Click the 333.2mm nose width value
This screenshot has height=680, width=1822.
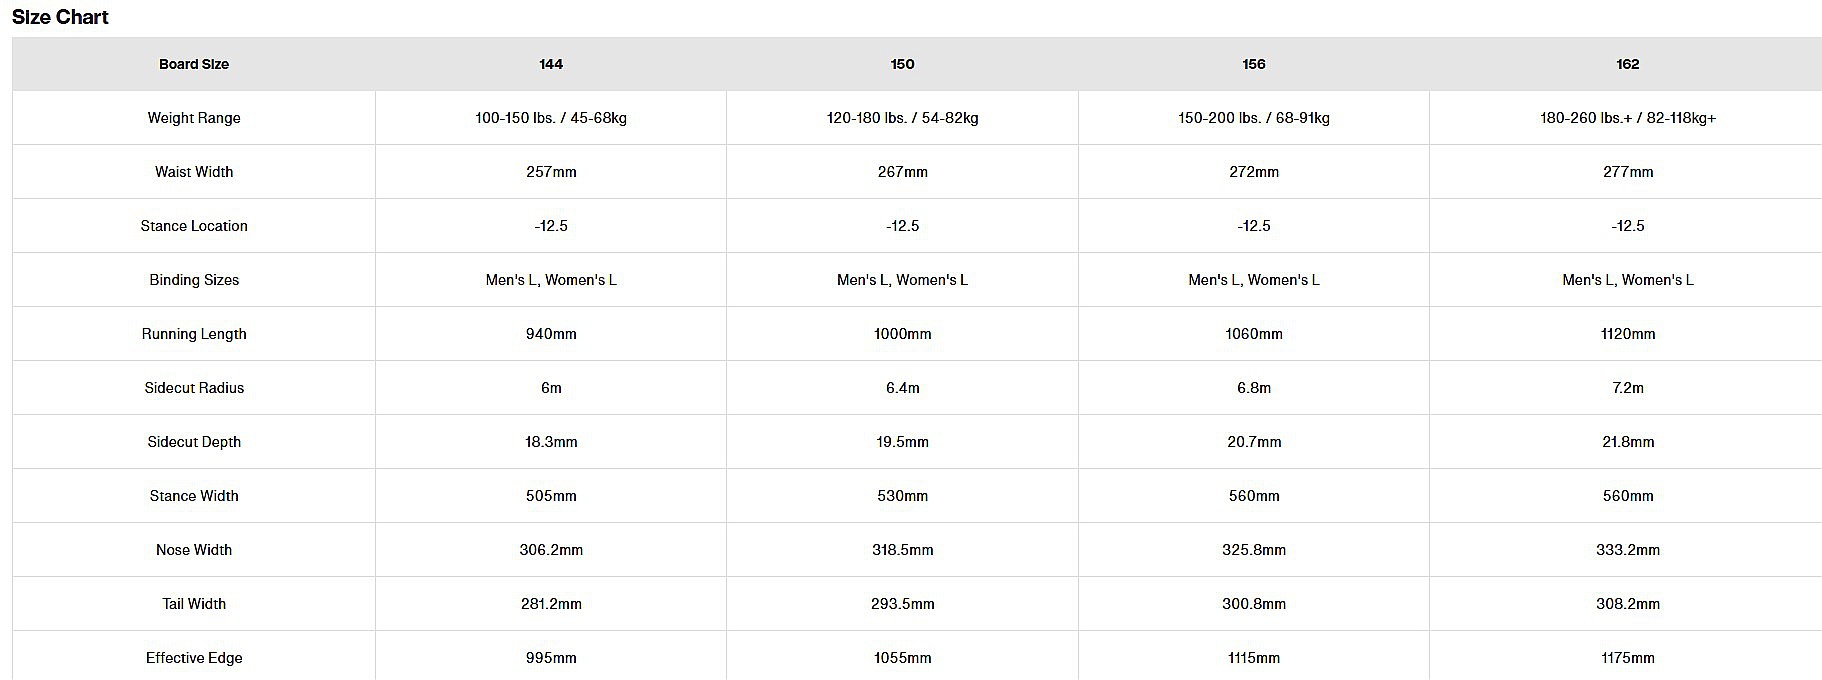(1627, 550)
